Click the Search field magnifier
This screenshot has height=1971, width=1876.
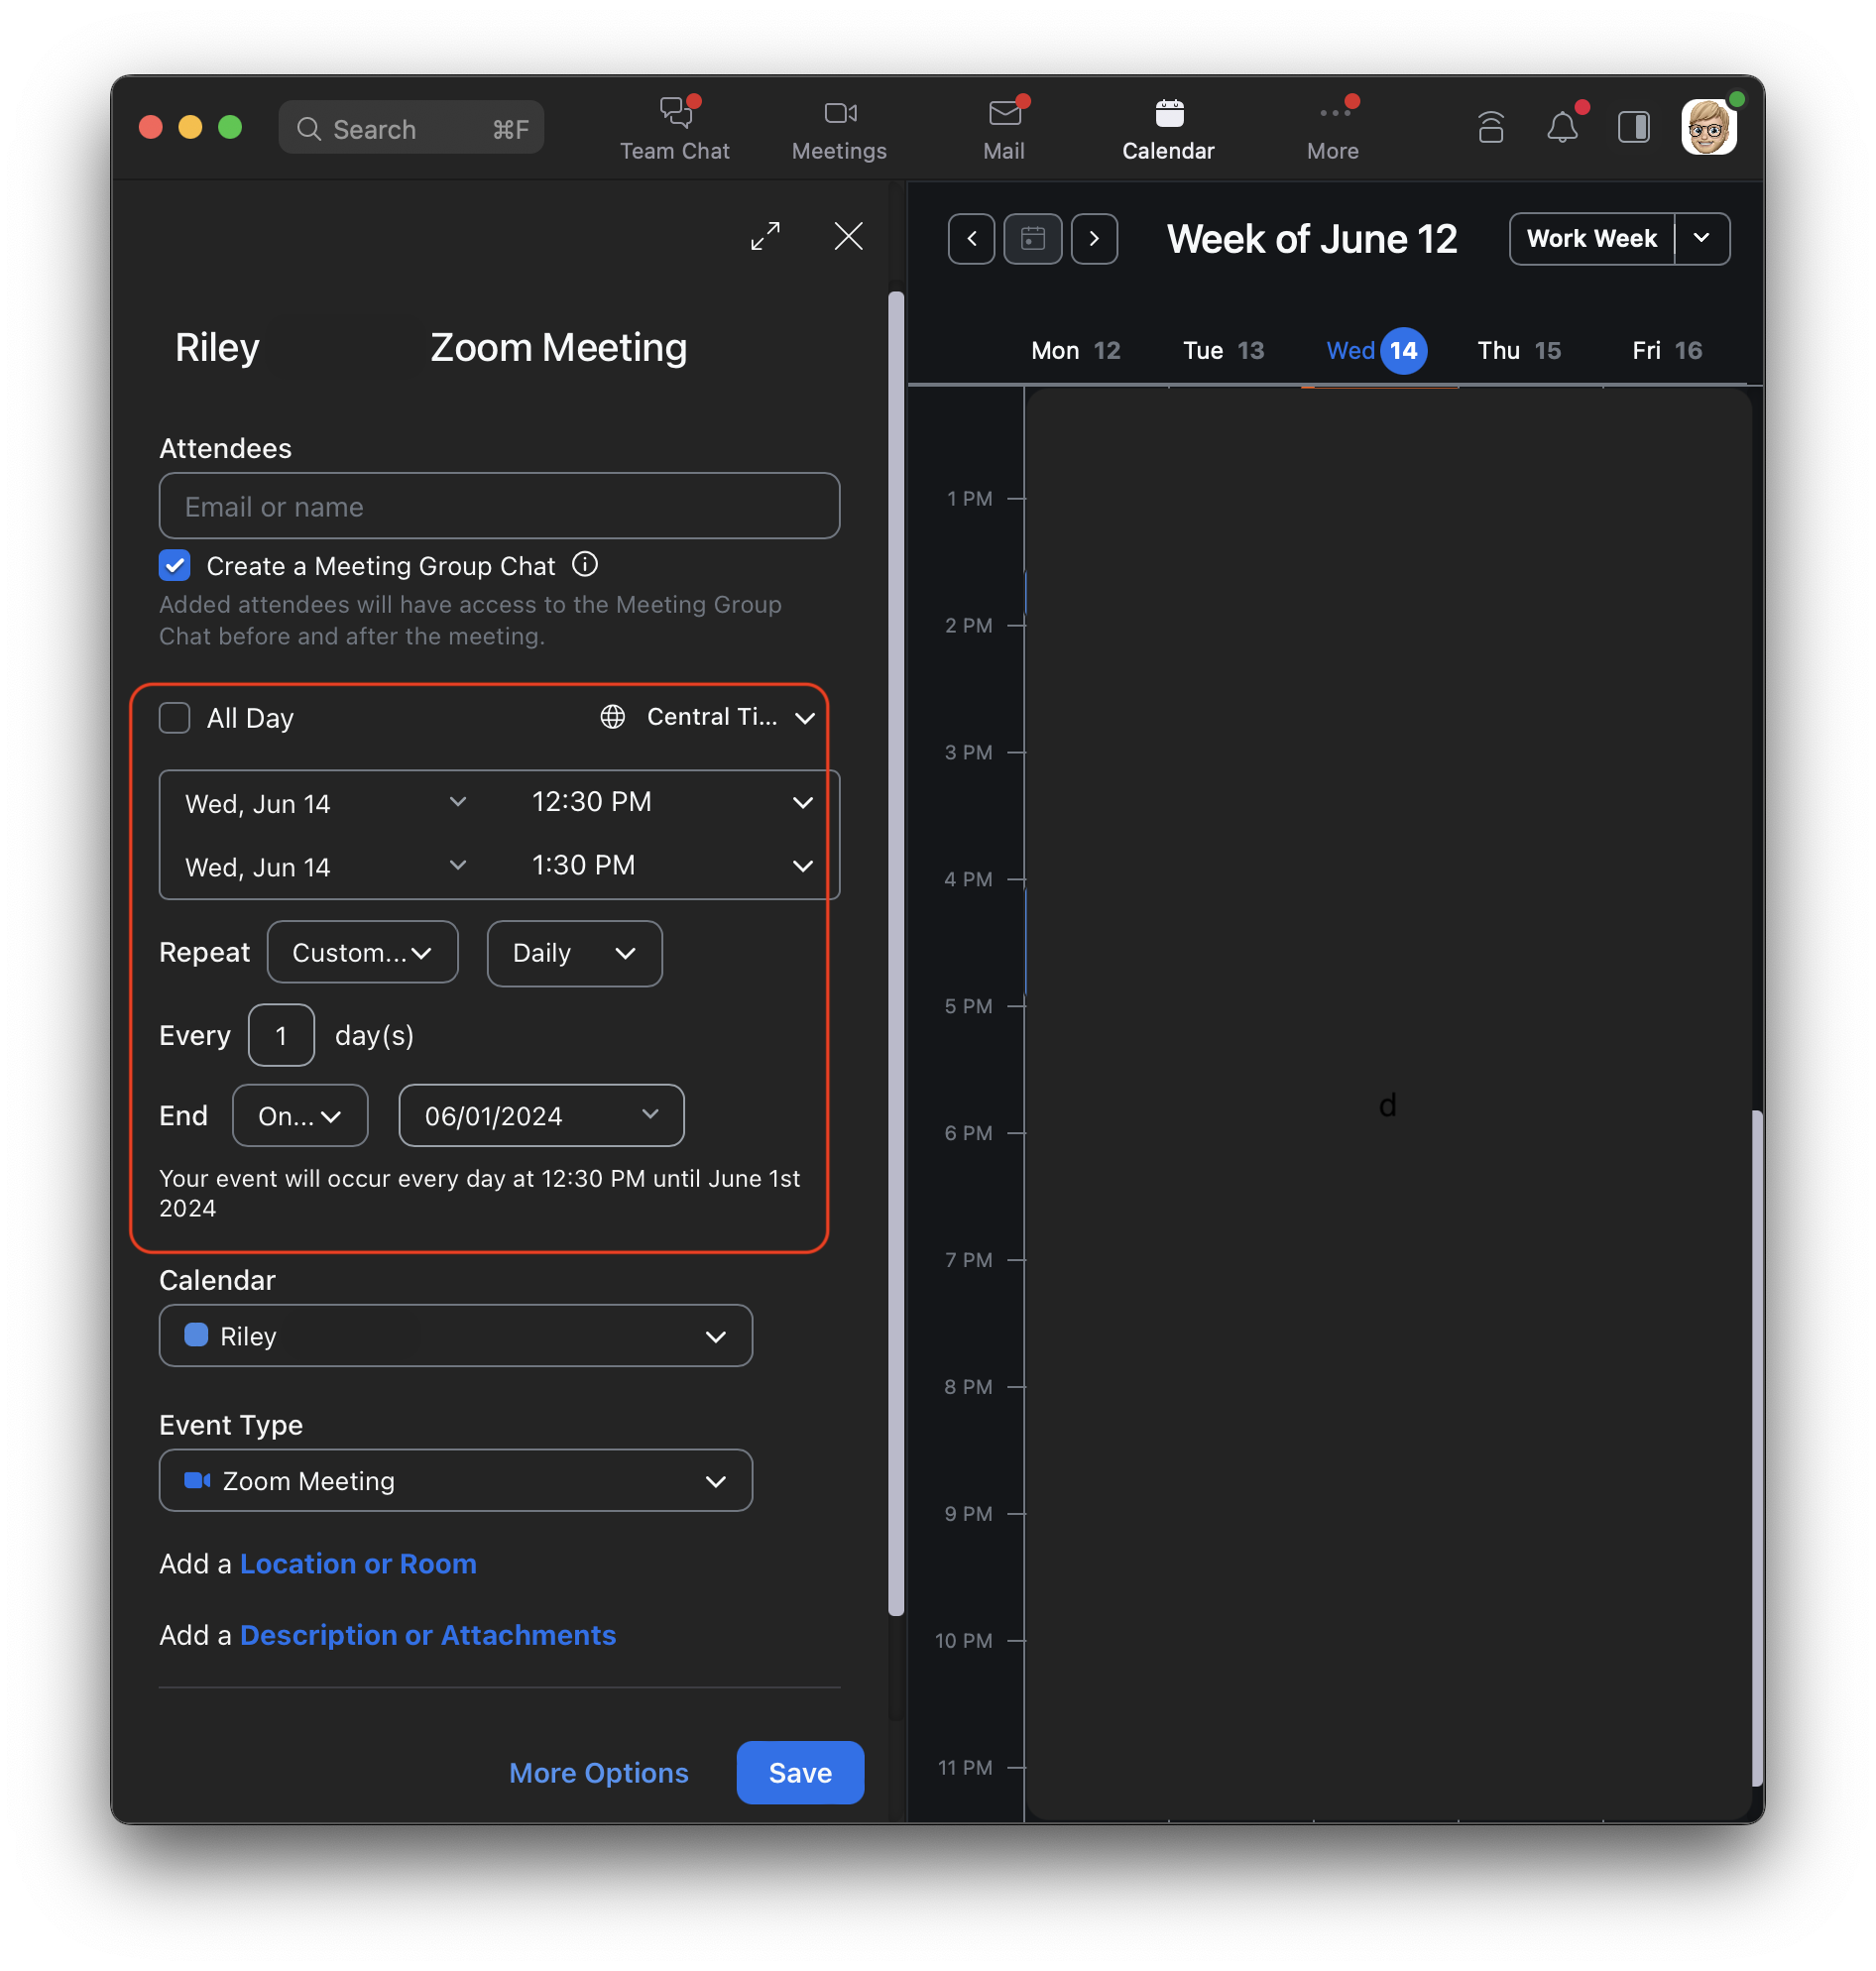click(x=309, y=129)
